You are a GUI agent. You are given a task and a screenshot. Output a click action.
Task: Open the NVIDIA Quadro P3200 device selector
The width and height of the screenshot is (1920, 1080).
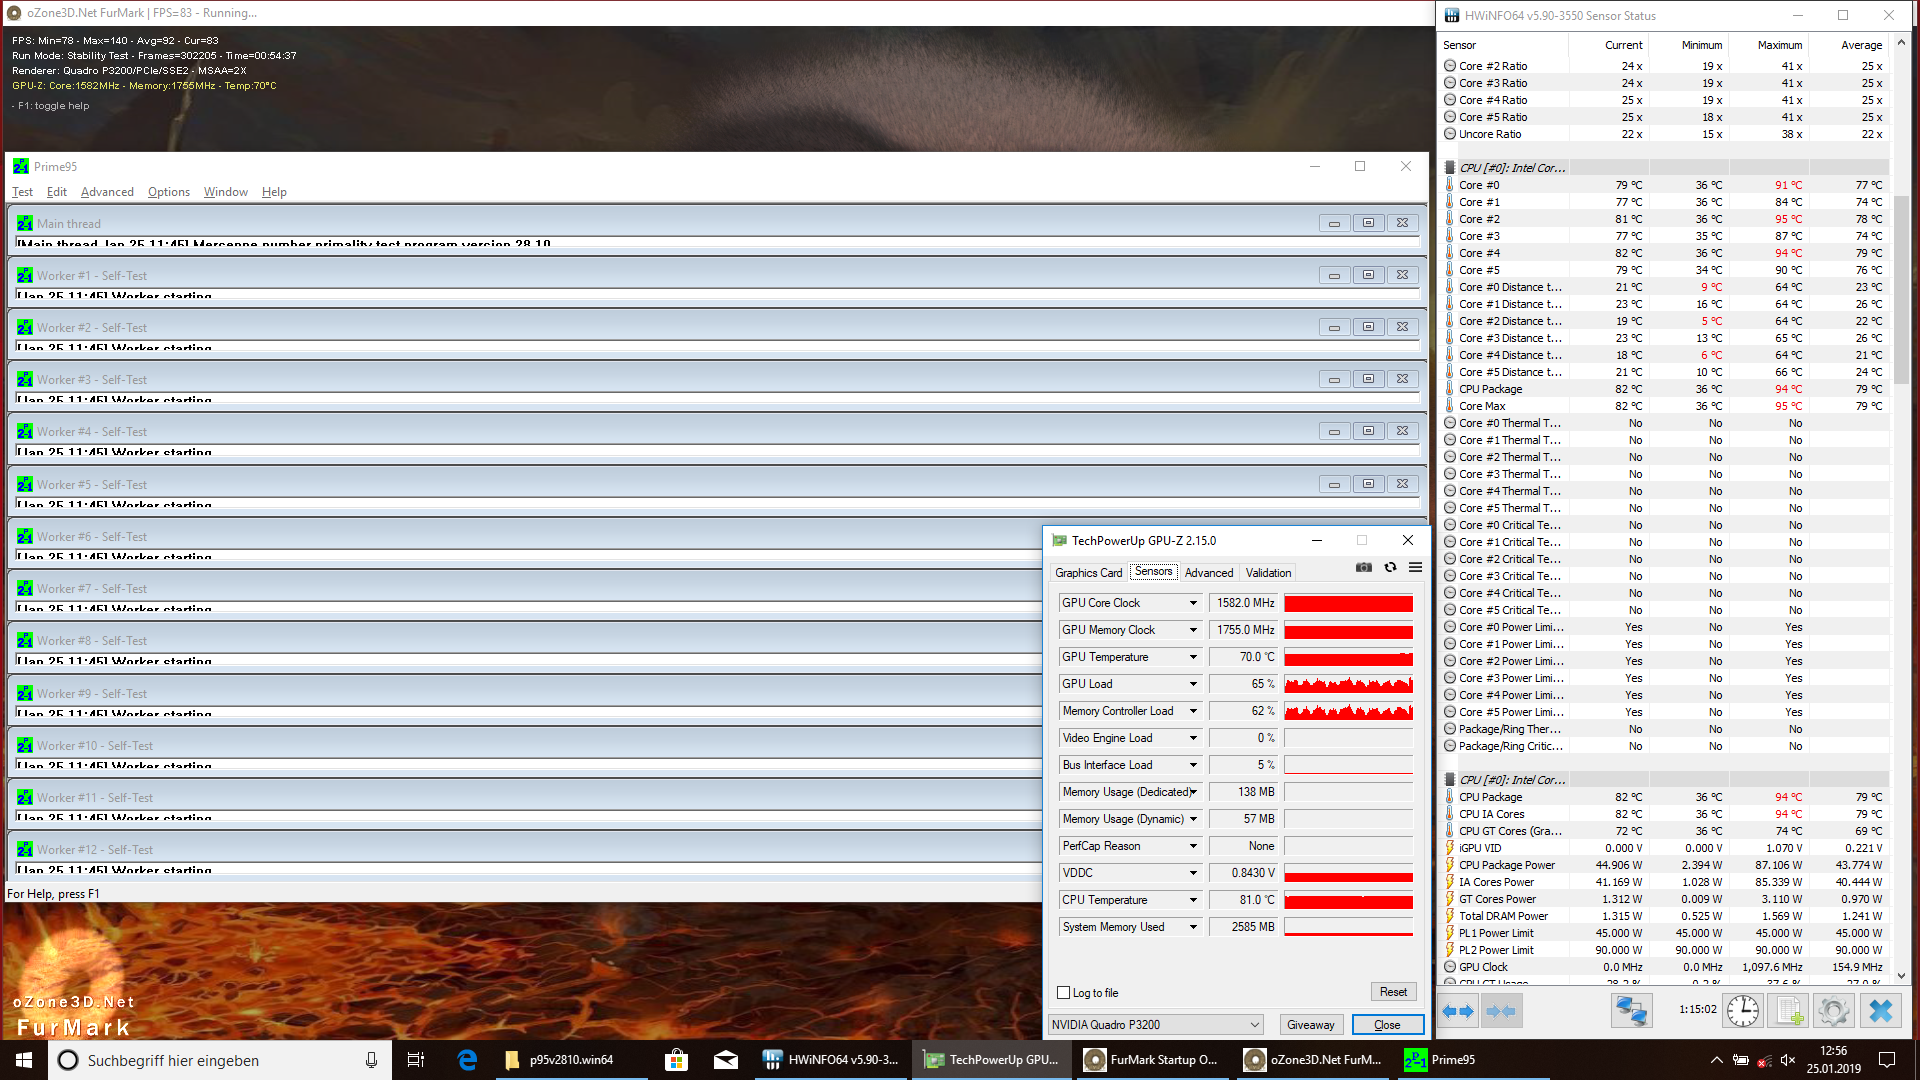coord(1155,1025)
